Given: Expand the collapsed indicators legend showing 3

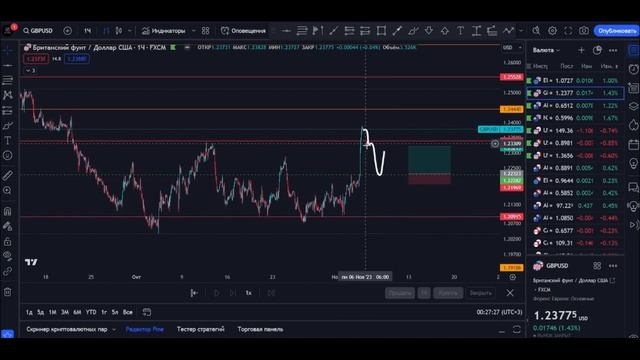Looking at the screenshot, I should click(31, 71).
